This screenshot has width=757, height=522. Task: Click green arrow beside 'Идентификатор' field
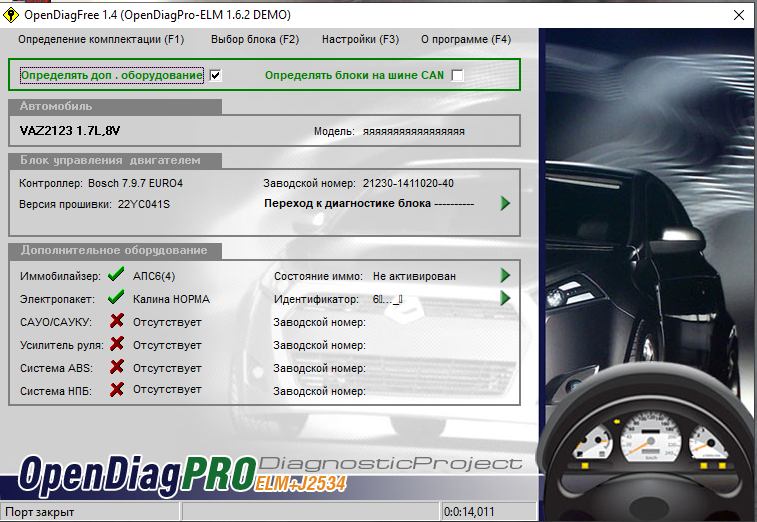pyautogui.click(x=505, y=298)
